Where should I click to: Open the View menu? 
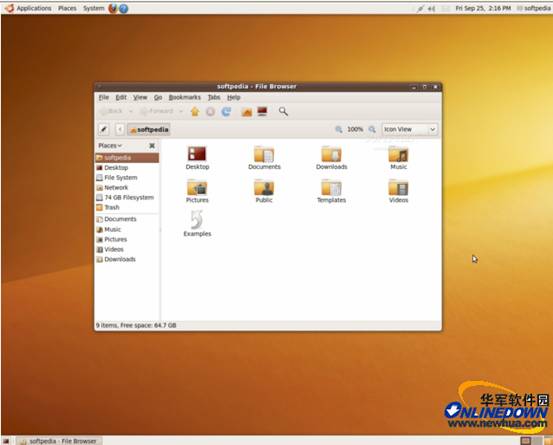140,97
